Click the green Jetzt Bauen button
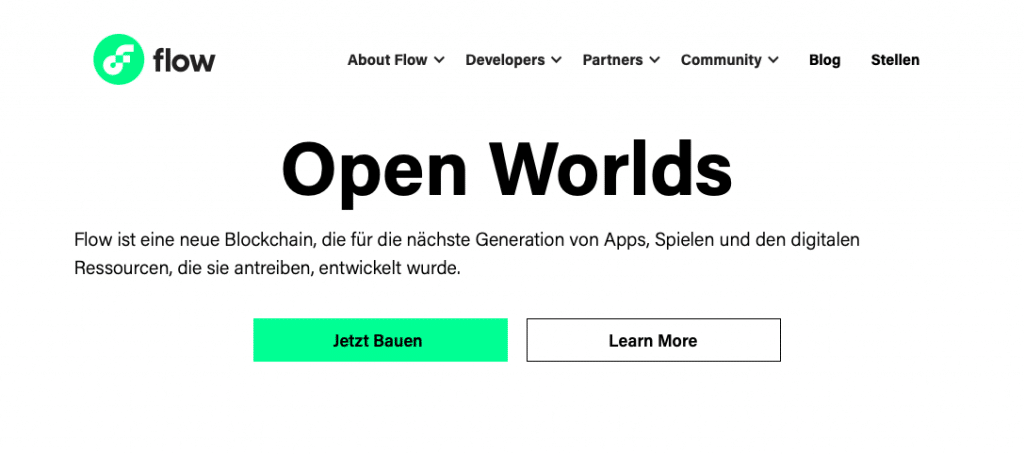Screen dimensions: 1024x454 click(380, 340)
